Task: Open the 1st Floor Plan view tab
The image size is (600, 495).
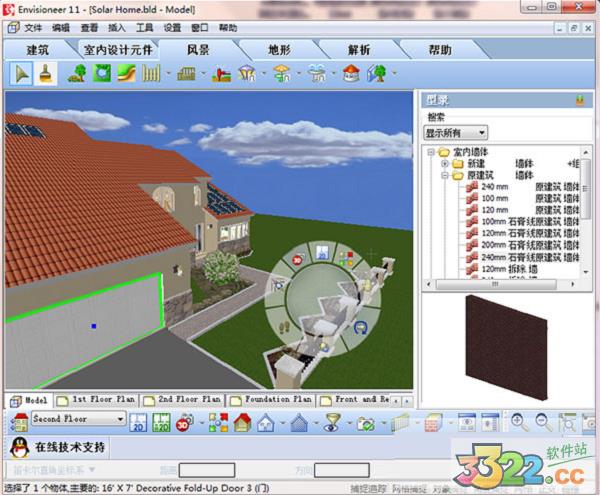Action: 97,400
